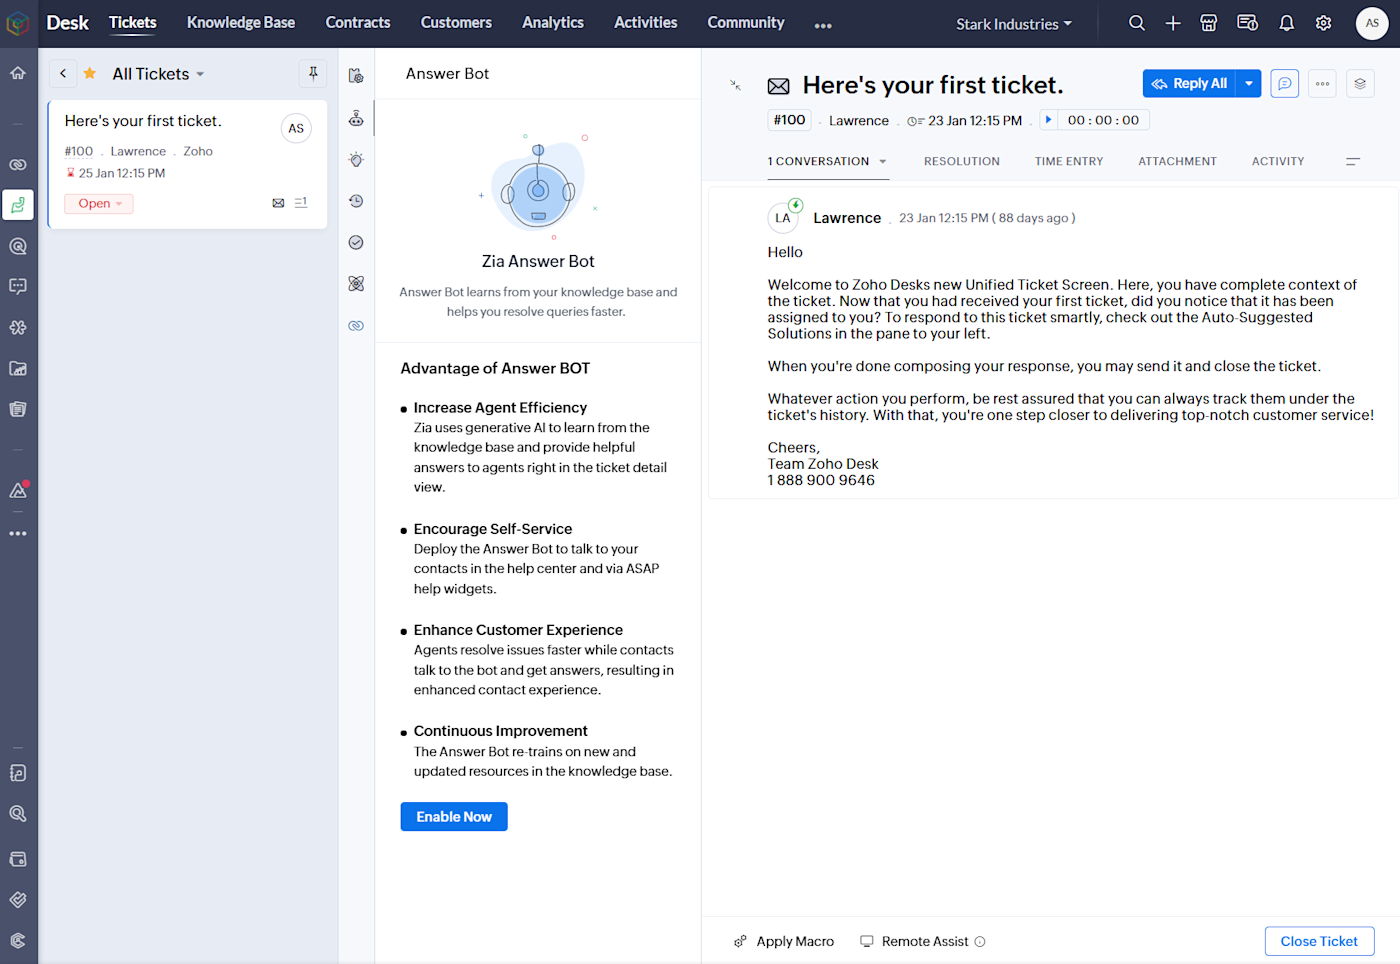1400x964 pixels.
Task: Pin the ticket list panel
Action: pyautogui.click(x=313, y=73)
